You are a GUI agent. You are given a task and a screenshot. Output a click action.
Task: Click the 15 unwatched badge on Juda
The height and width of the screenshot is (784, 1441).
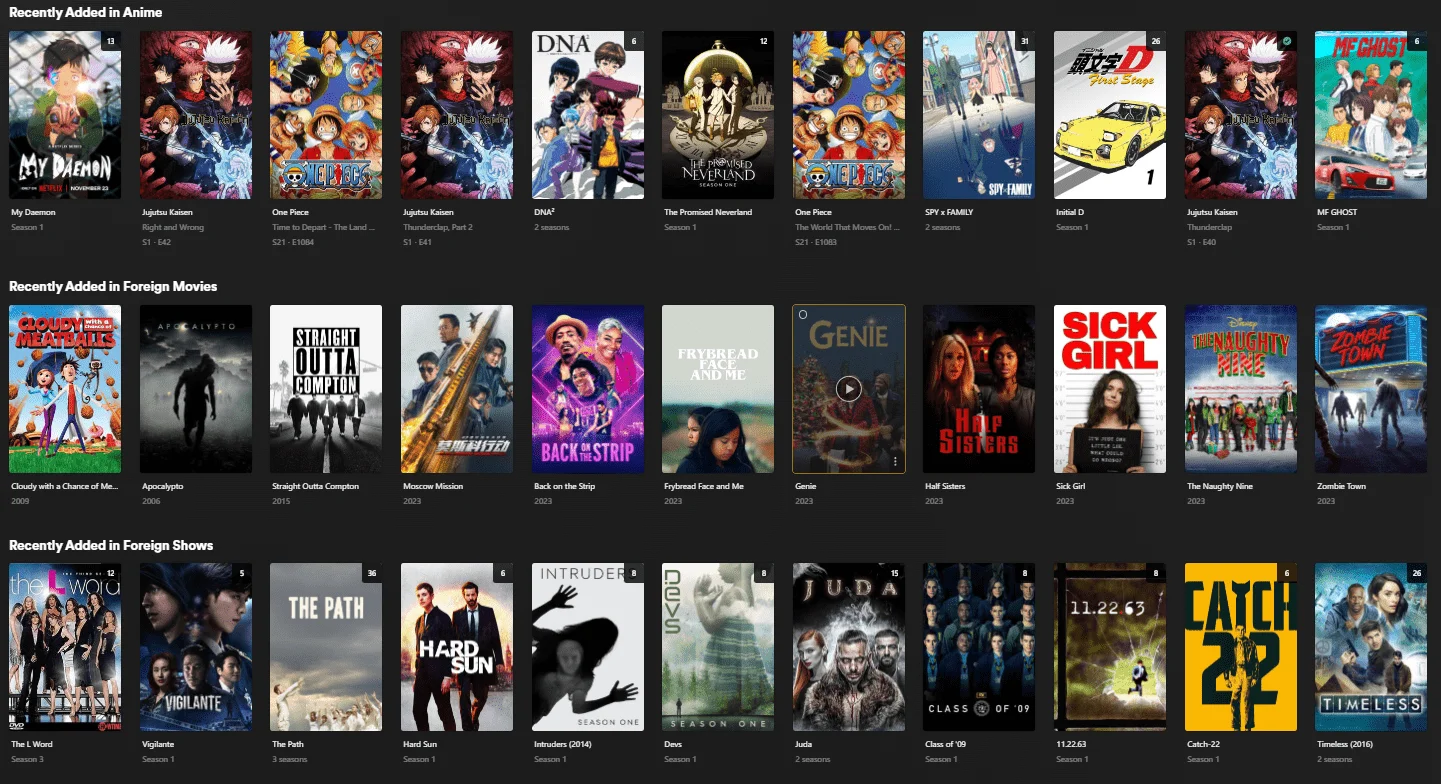coord(895,573)
